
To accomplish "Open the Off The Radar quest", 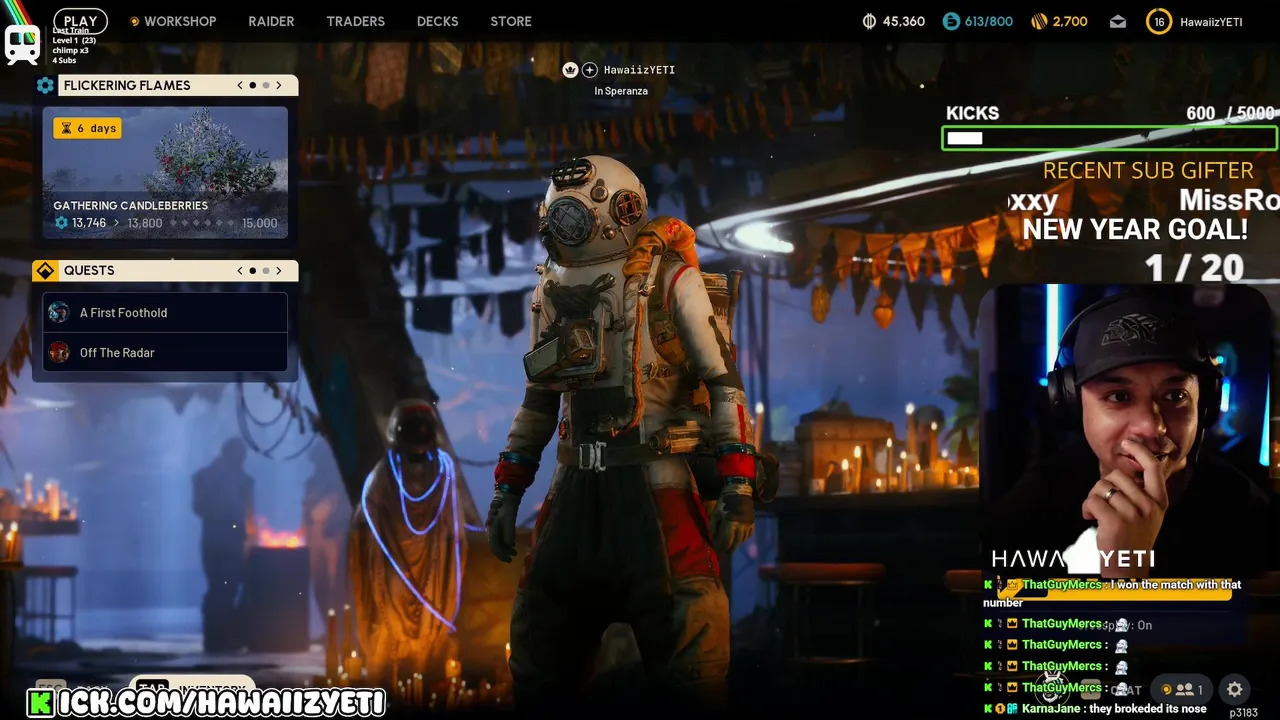I will (x=165, y=352).
